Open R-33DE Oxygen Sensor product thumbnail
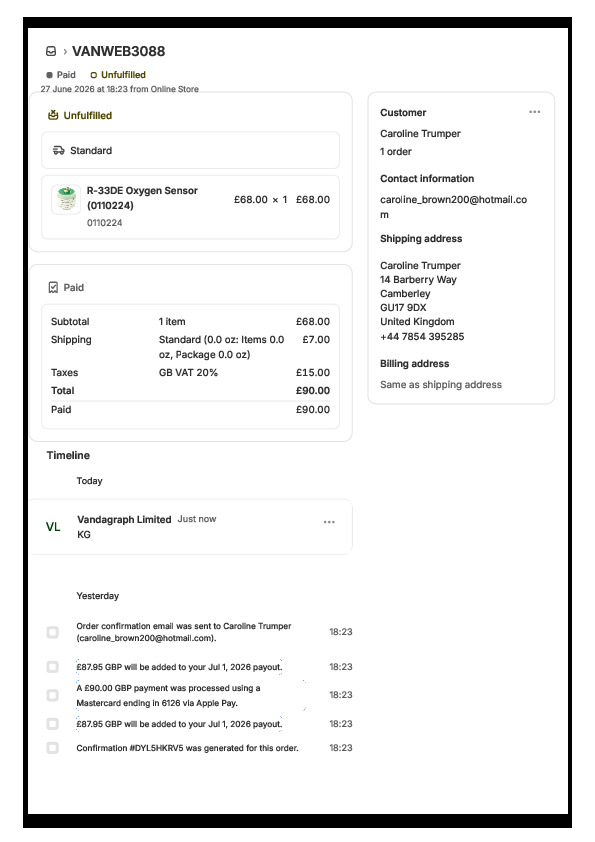The height and width of the screenshot is (842, 595). pyautogui.click(x=66, y=199)
